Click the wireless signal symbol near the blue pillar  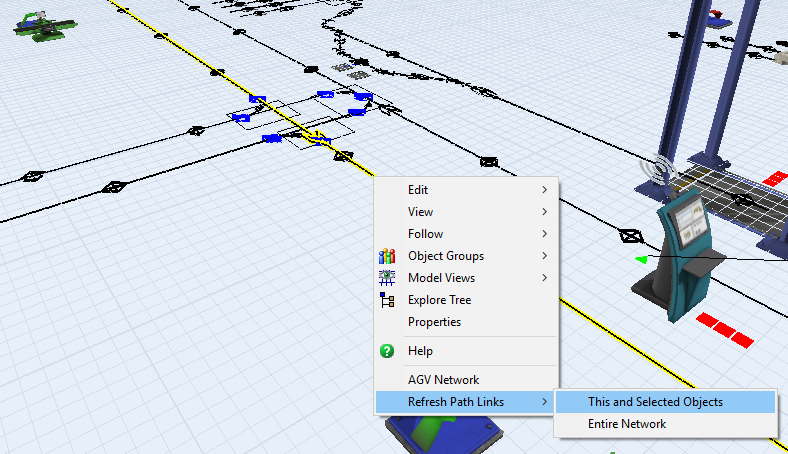661,168
